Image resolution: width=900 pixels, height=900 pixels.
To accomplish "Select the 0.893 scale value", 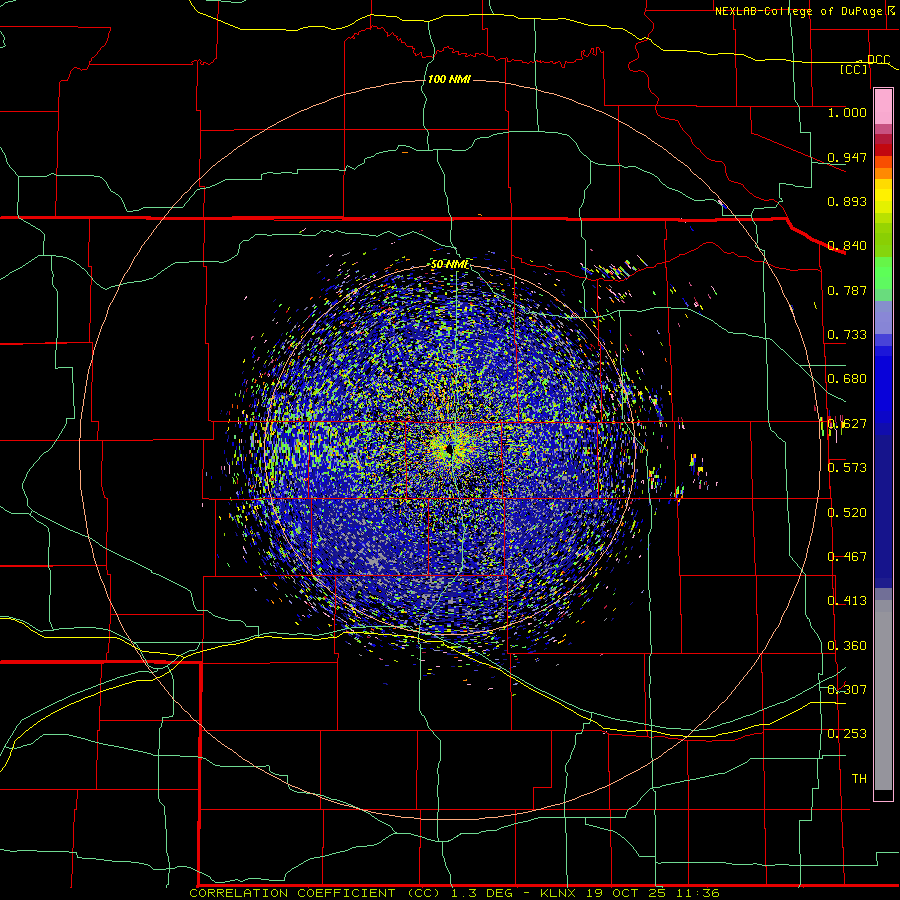I will [x=847, y=201].
